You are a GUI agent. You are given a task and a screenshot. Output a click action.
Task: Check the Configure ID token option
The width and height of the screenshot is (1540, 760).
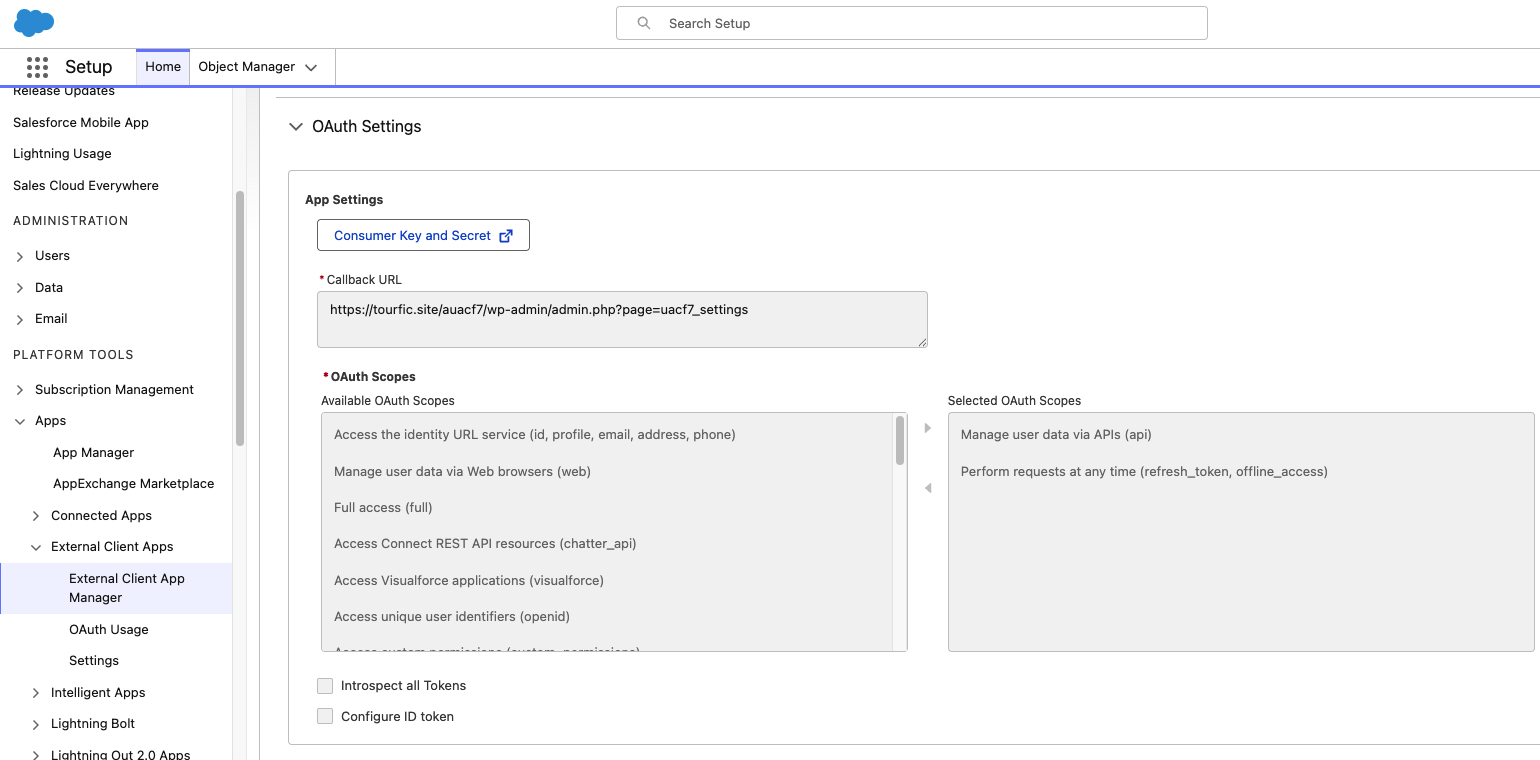coord(325,716)
